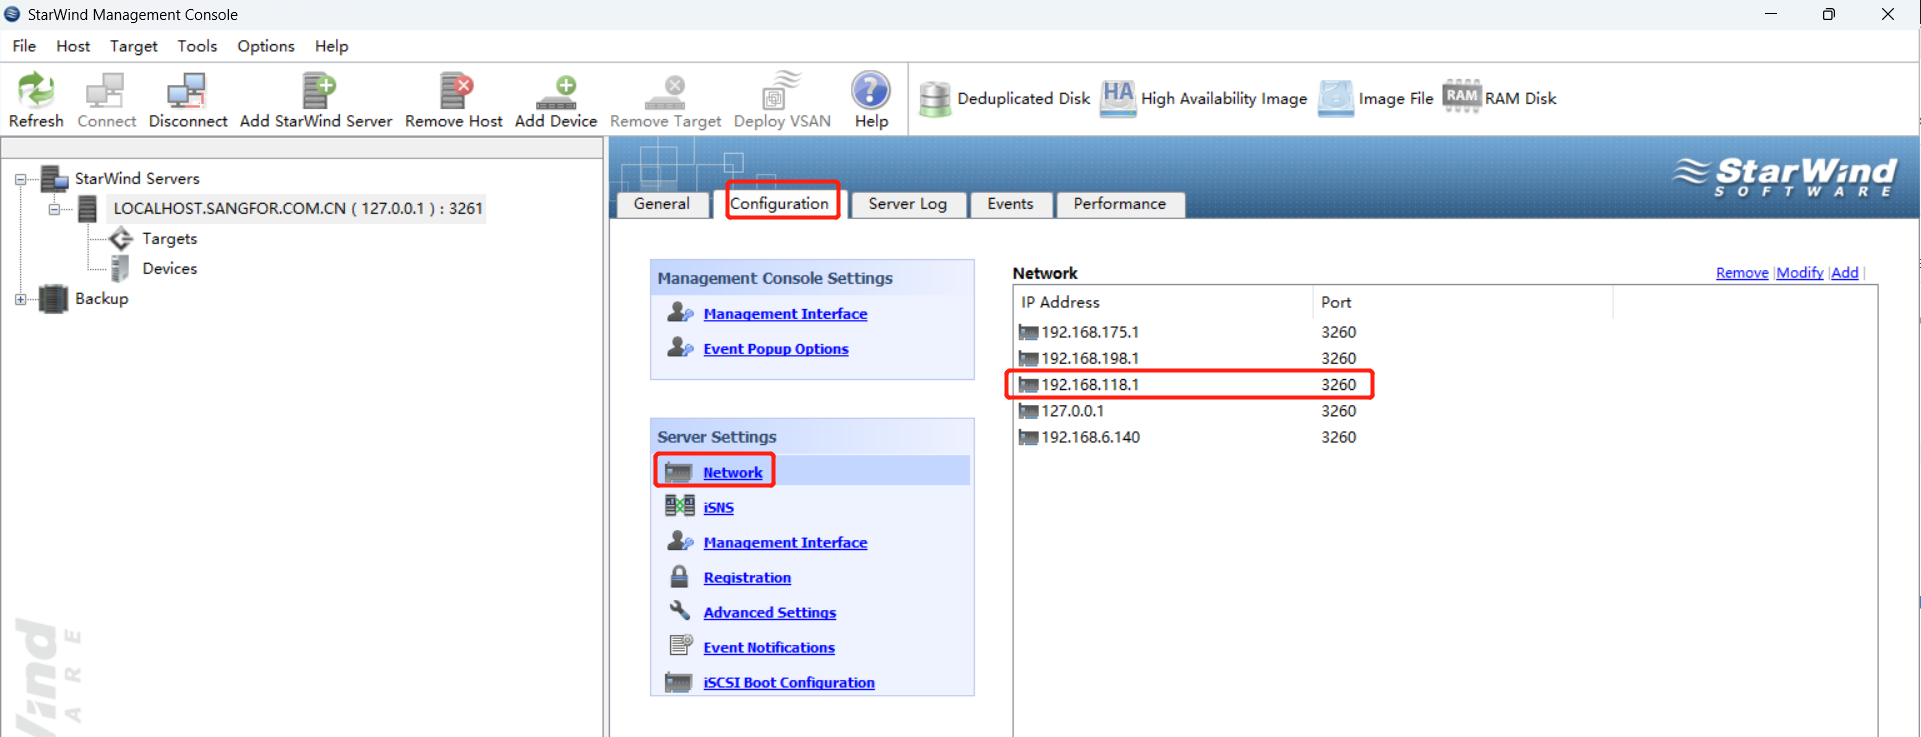Click the Backup tree node icon
The image size is (1921, 737).
coord(53,298)
